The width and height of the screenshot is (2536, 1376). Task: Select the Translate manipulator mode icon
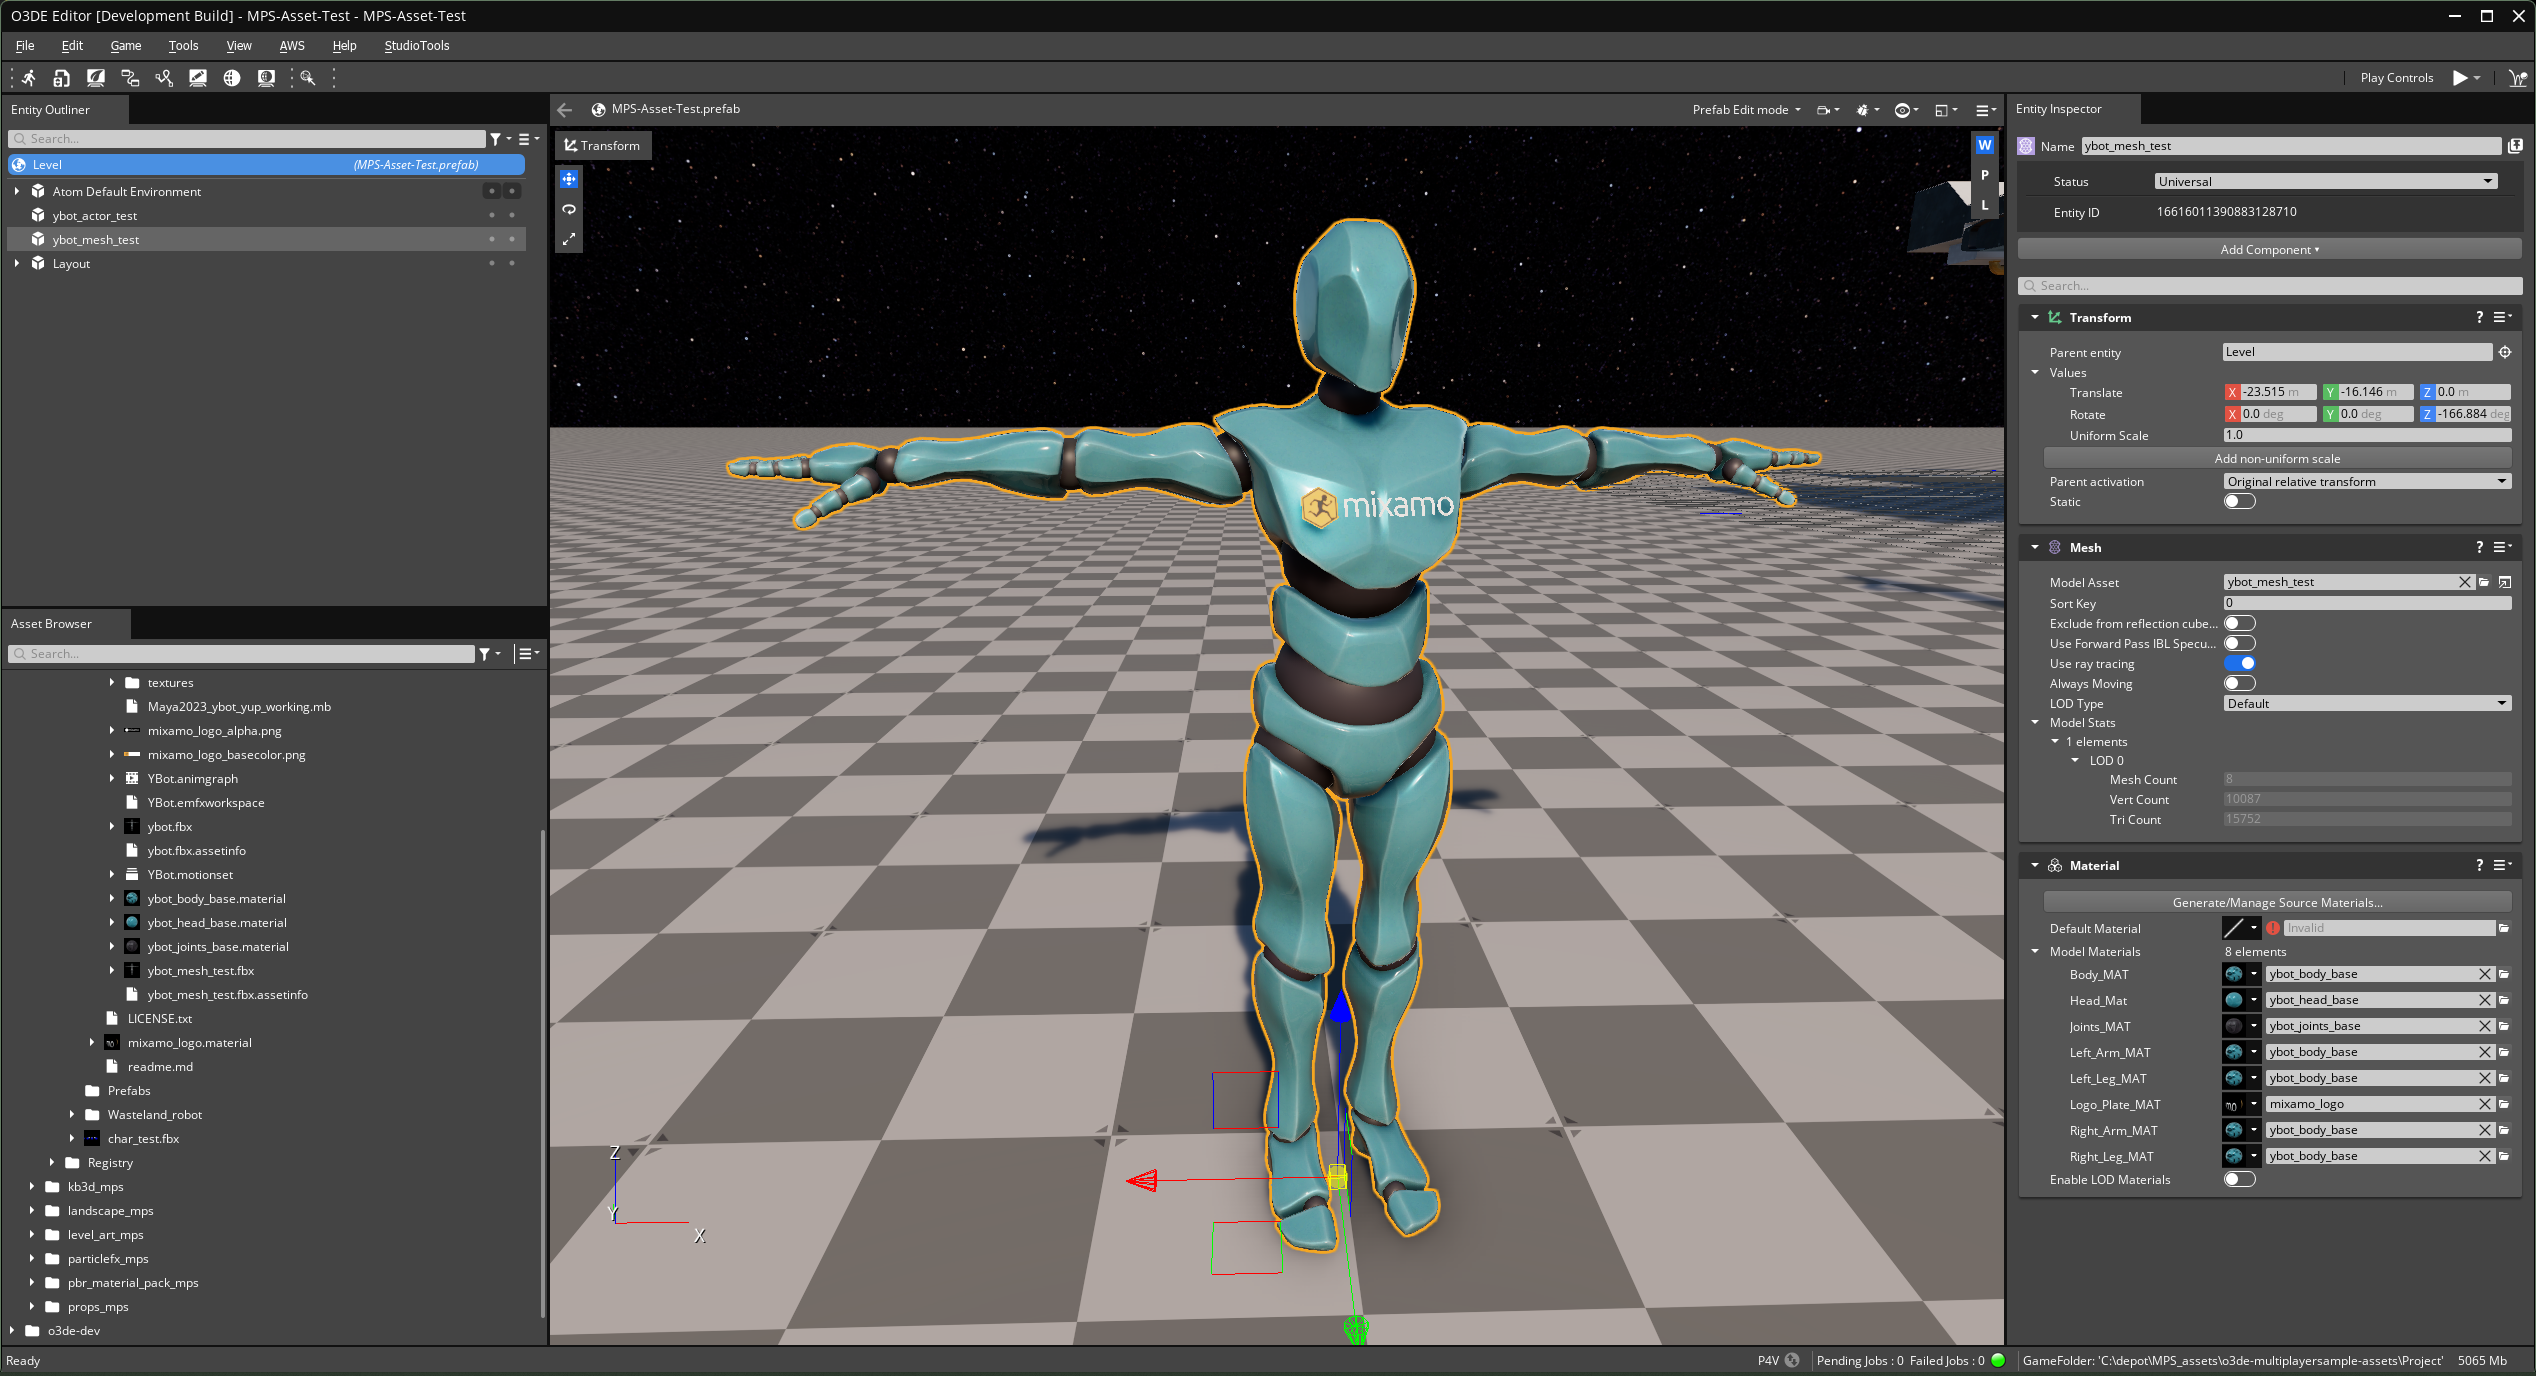pos(569,179)
